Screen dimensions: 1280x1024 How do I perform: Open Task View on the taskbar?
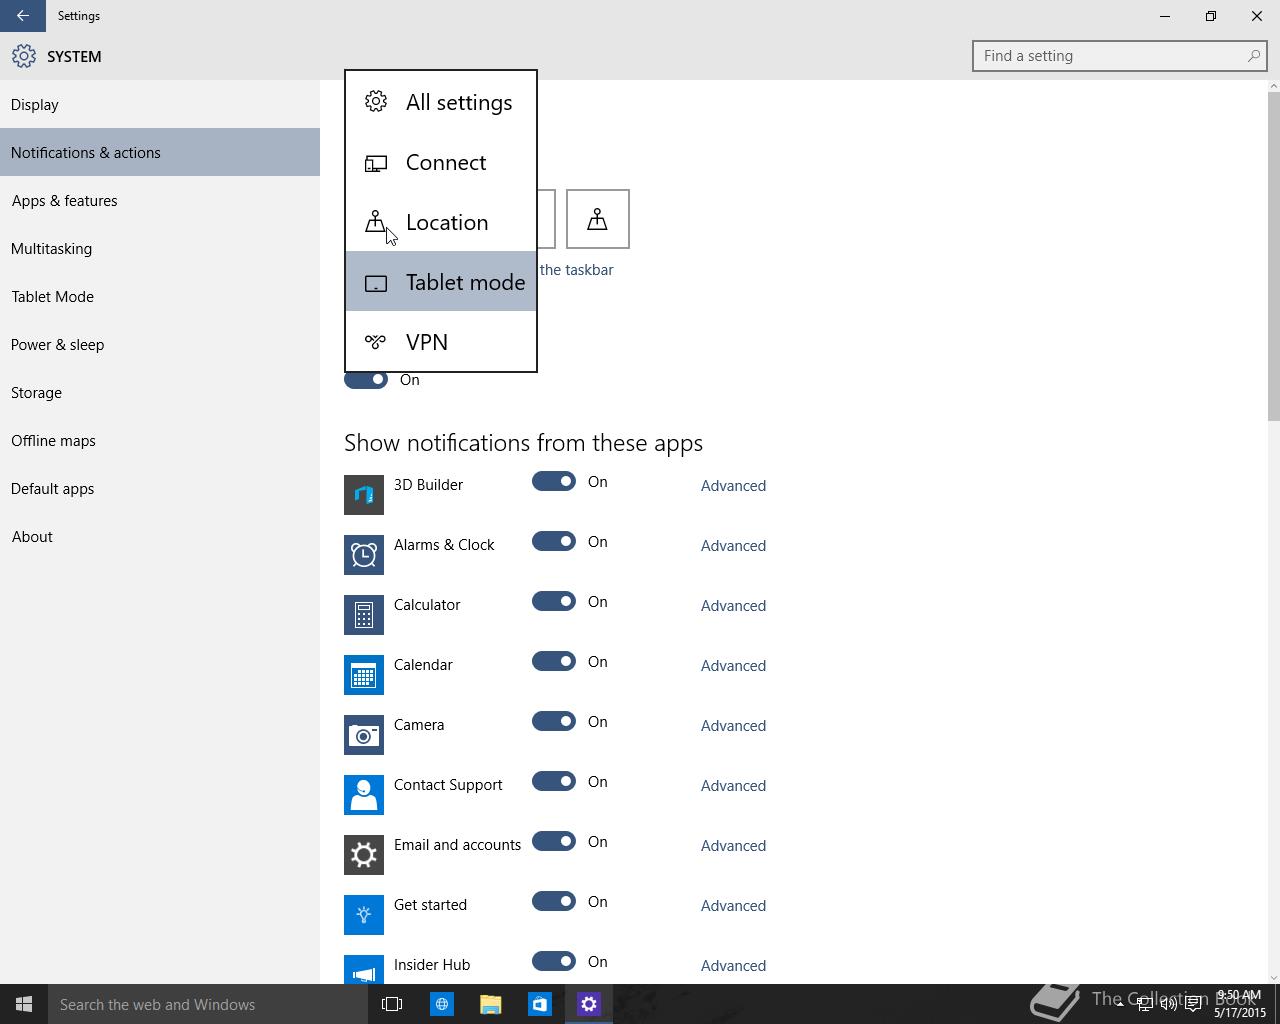tap(392, 1004)
